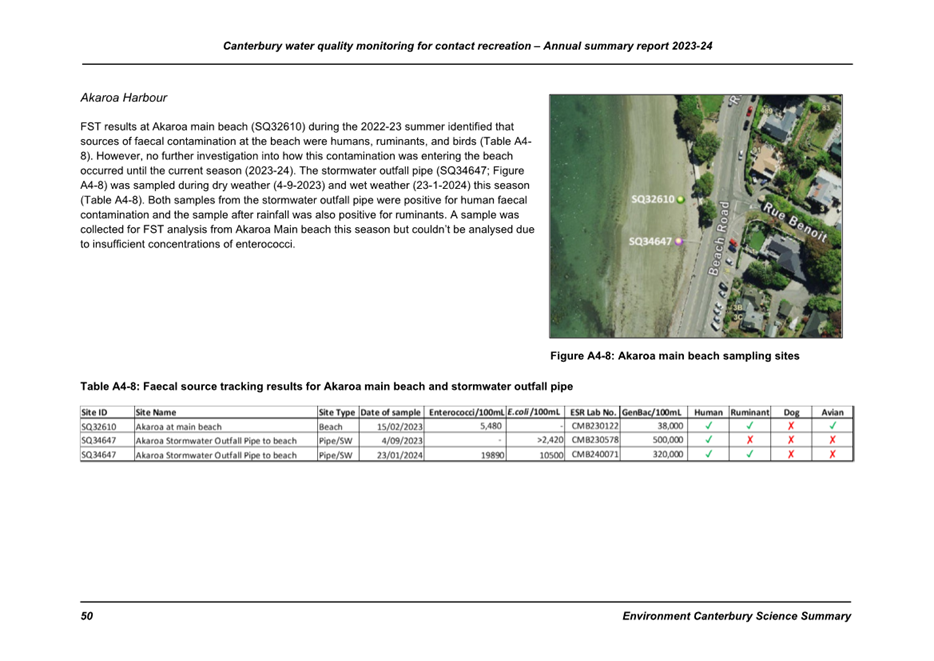
Task: Click the purple SQ34647 marker on the map
Action: coord(678,241)
